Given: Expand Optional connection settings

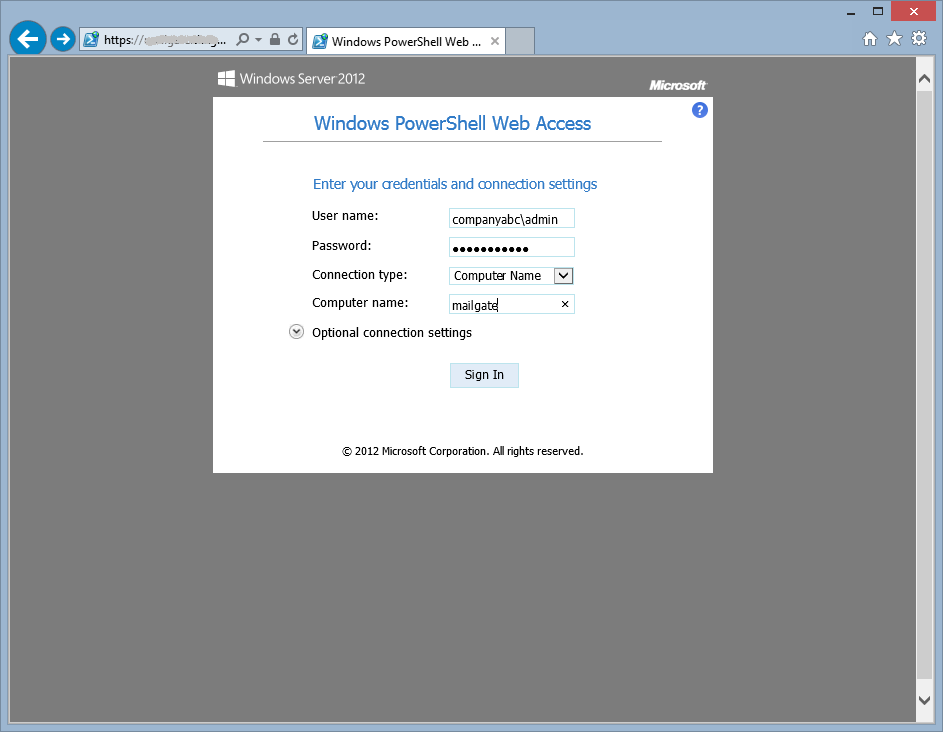Looking at the screenshot, I should point(296,331).
